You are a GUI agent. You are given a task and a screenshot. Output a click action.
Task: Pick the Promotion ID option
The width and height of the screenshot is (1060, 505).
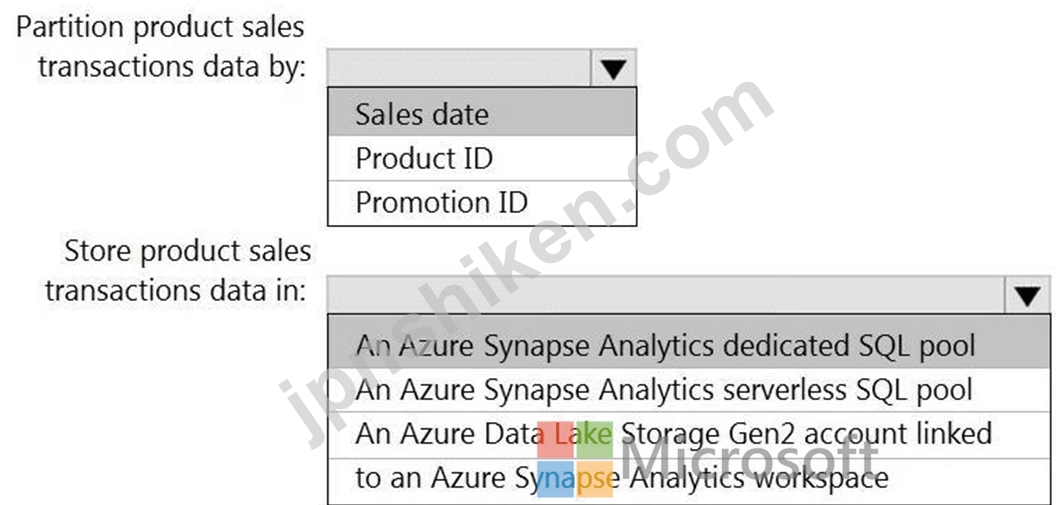tap(481, 203)
